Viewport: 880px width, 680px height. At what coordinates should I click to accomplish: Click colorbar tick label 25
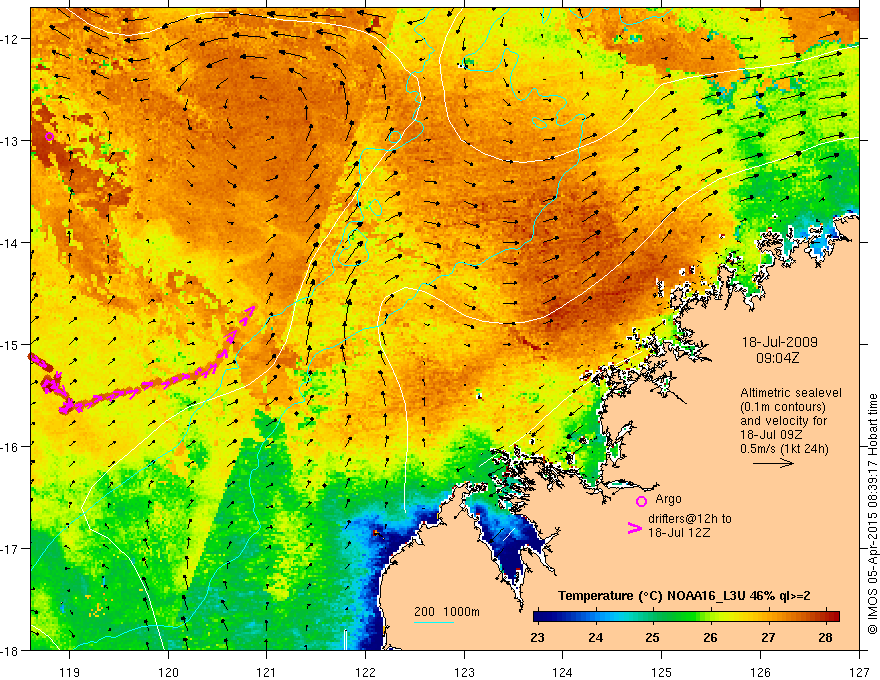pos(652,637)
